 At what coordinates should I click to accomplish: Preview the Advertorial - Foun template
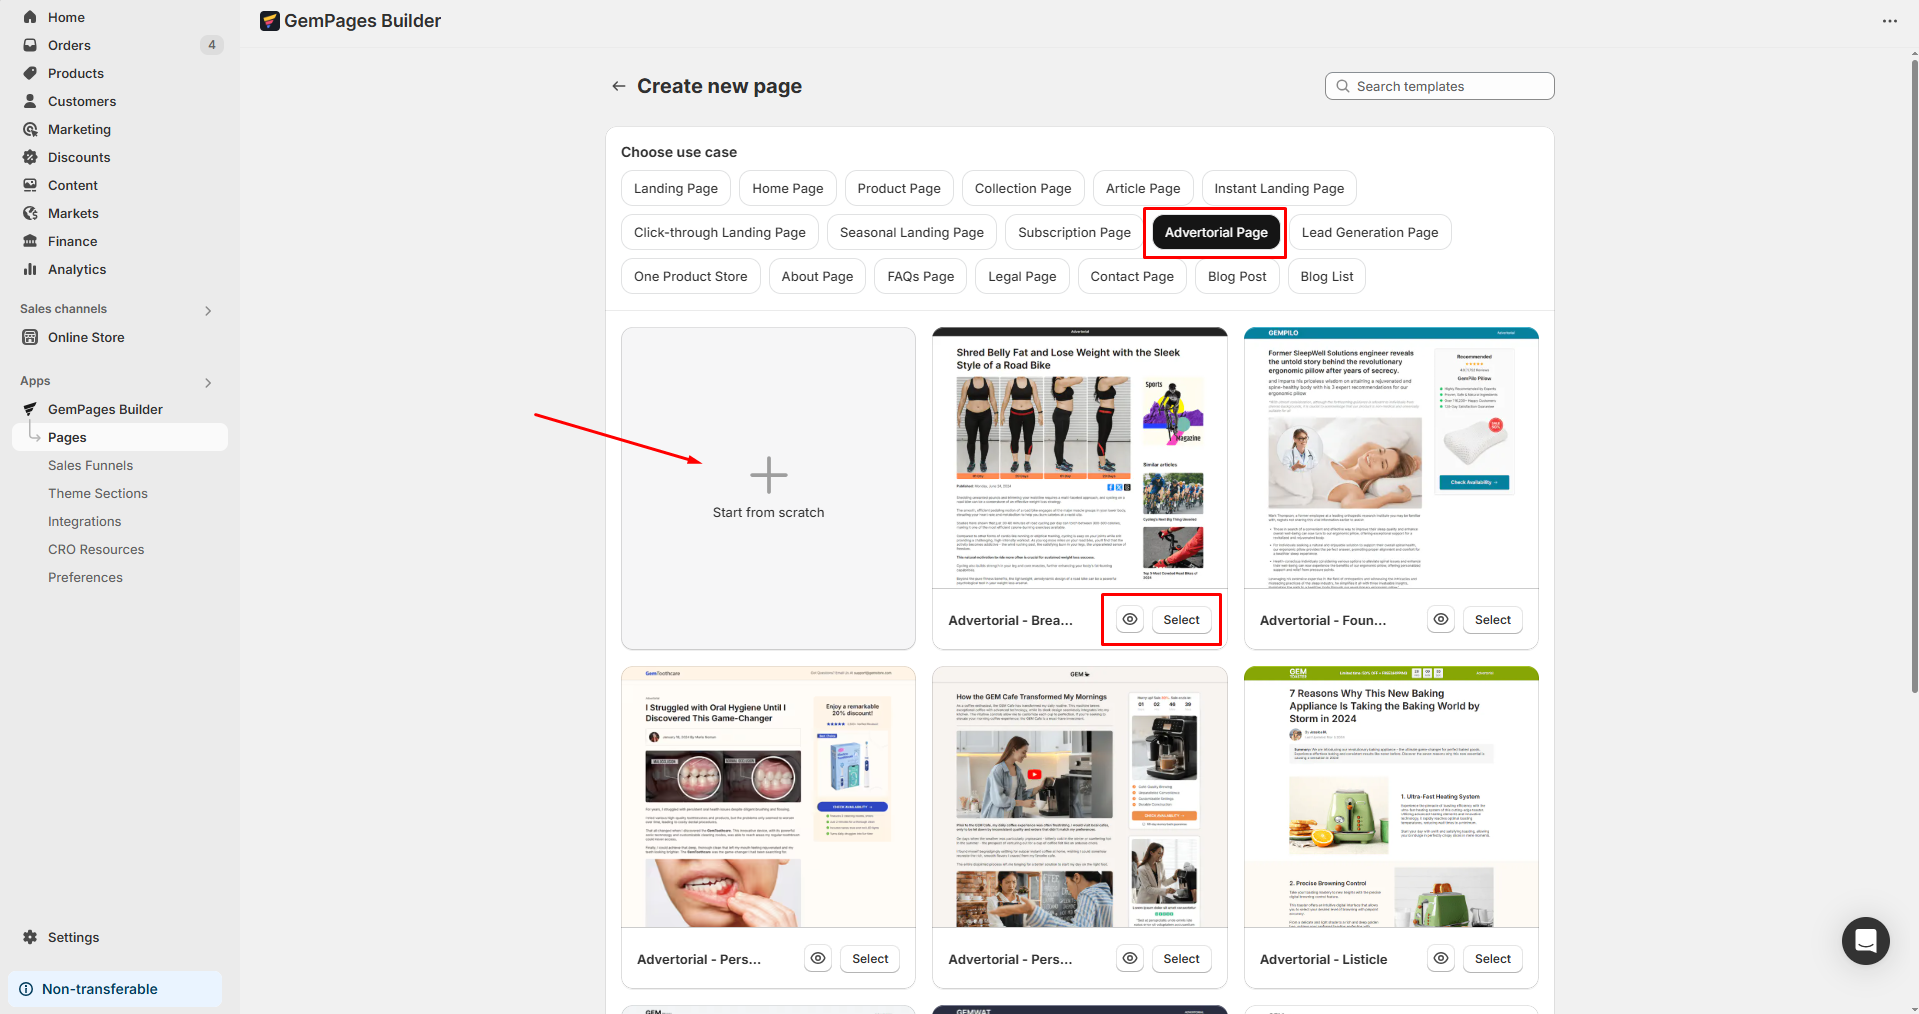[x=1440, y=619]
